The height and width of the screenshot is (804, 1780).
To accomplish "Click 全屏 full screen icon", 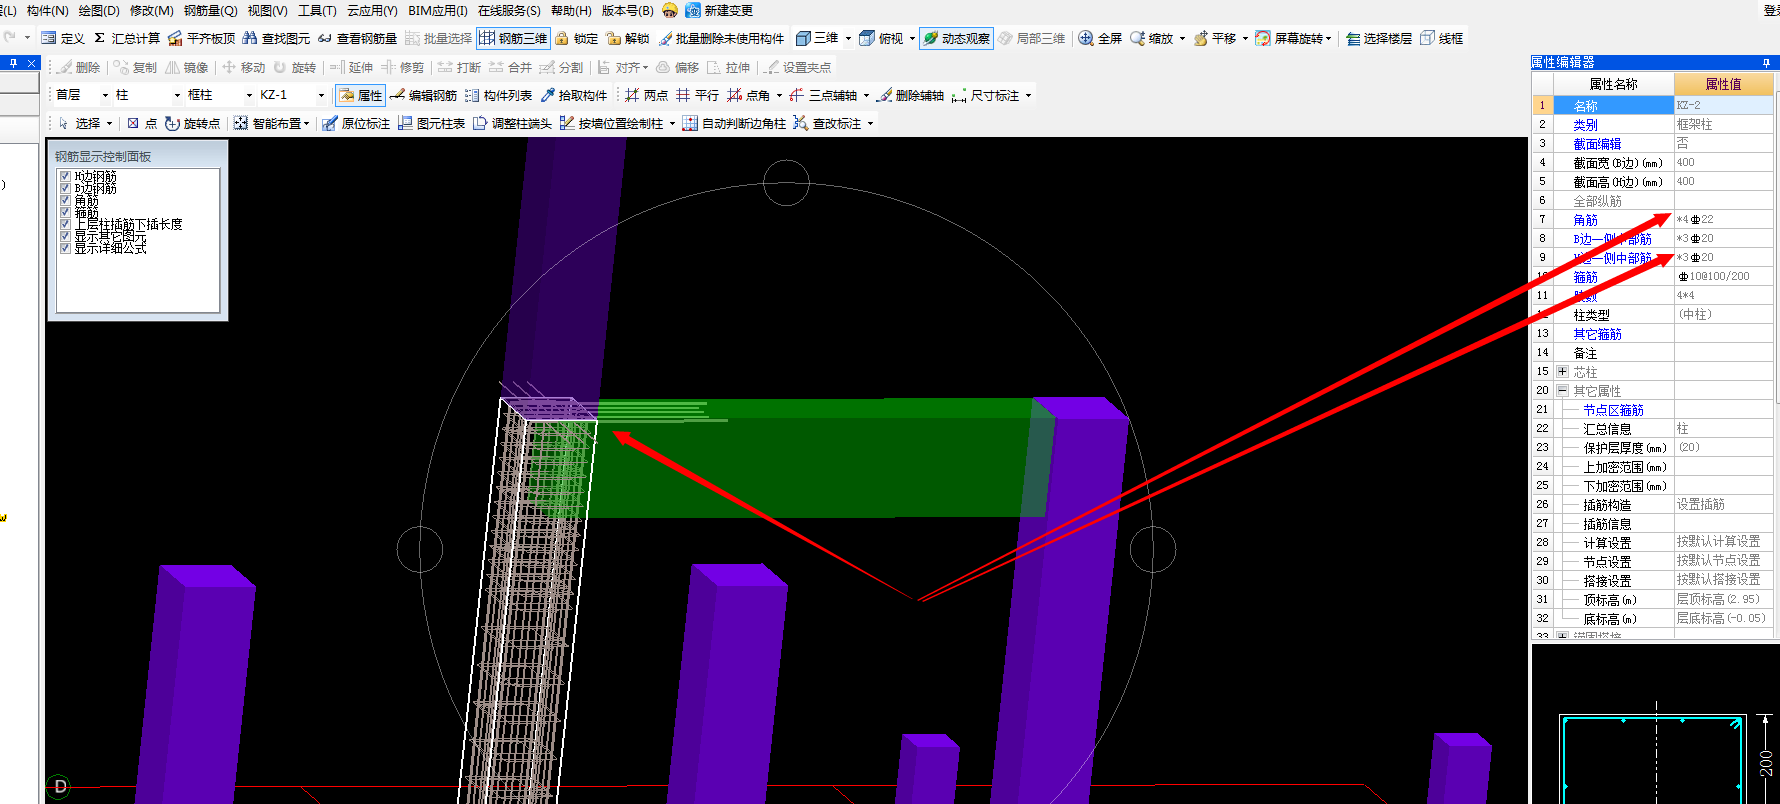I will [x=1100, y=38].
